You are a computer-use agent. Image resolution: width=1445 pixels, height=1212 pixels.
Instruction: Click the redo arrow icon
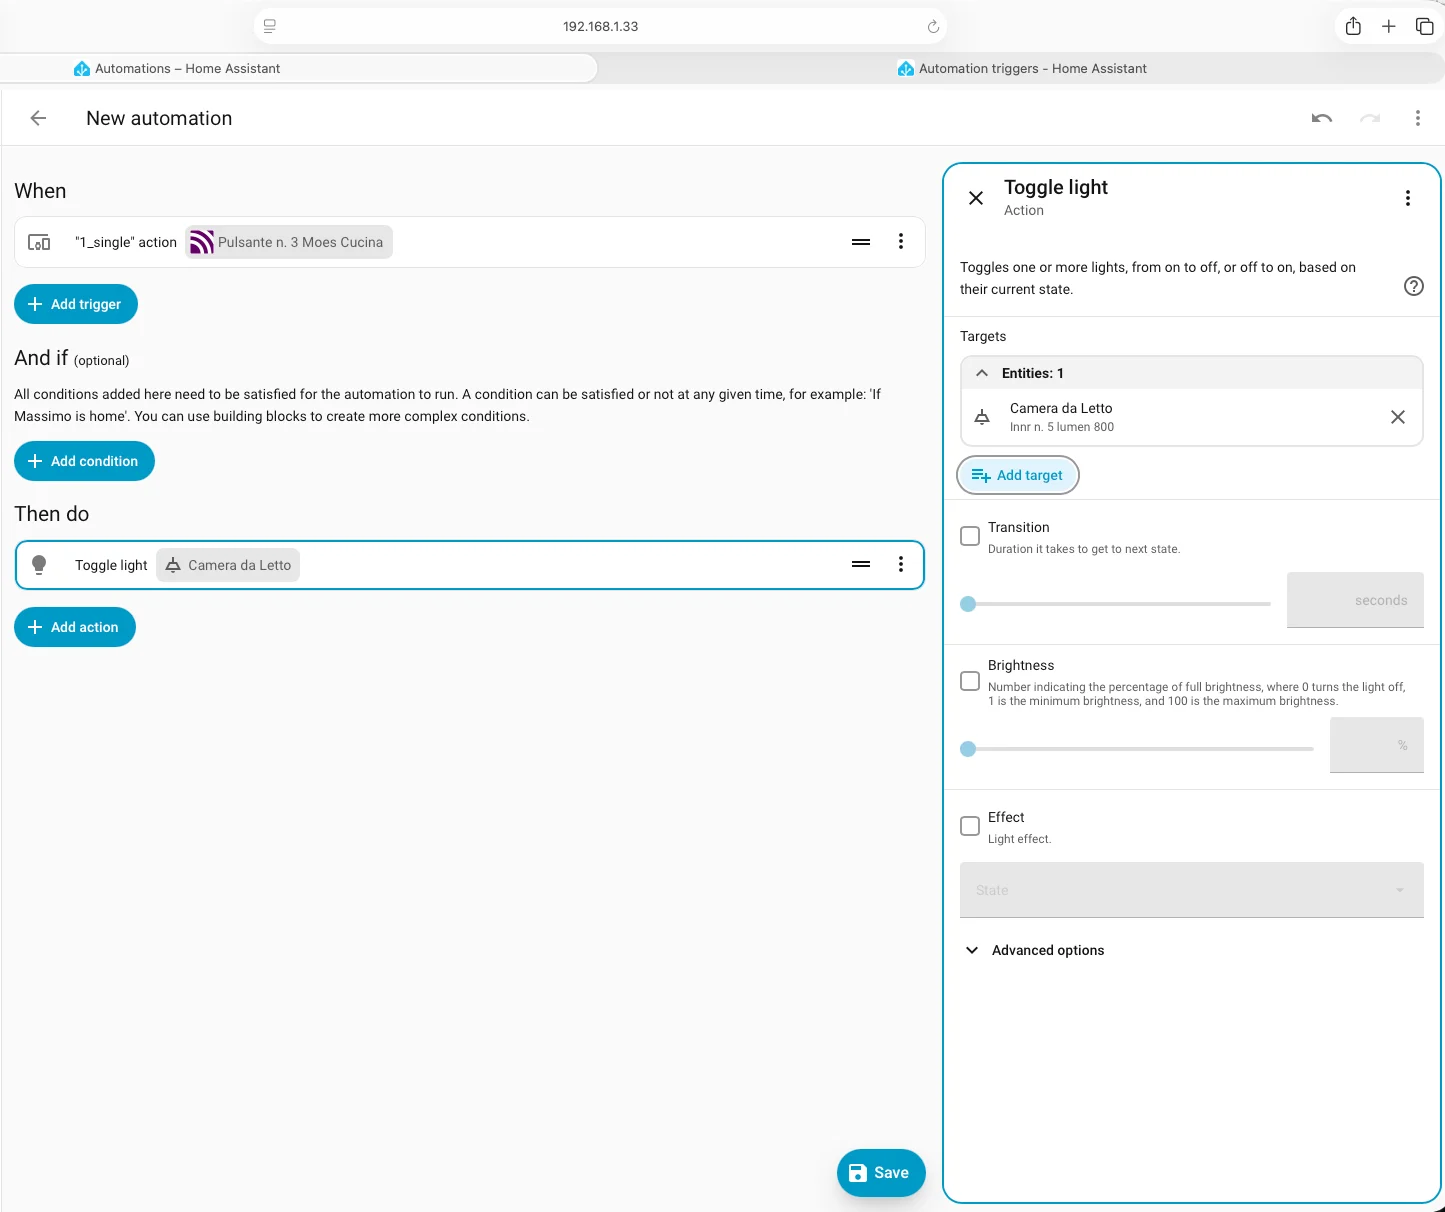coord(1370,118)
